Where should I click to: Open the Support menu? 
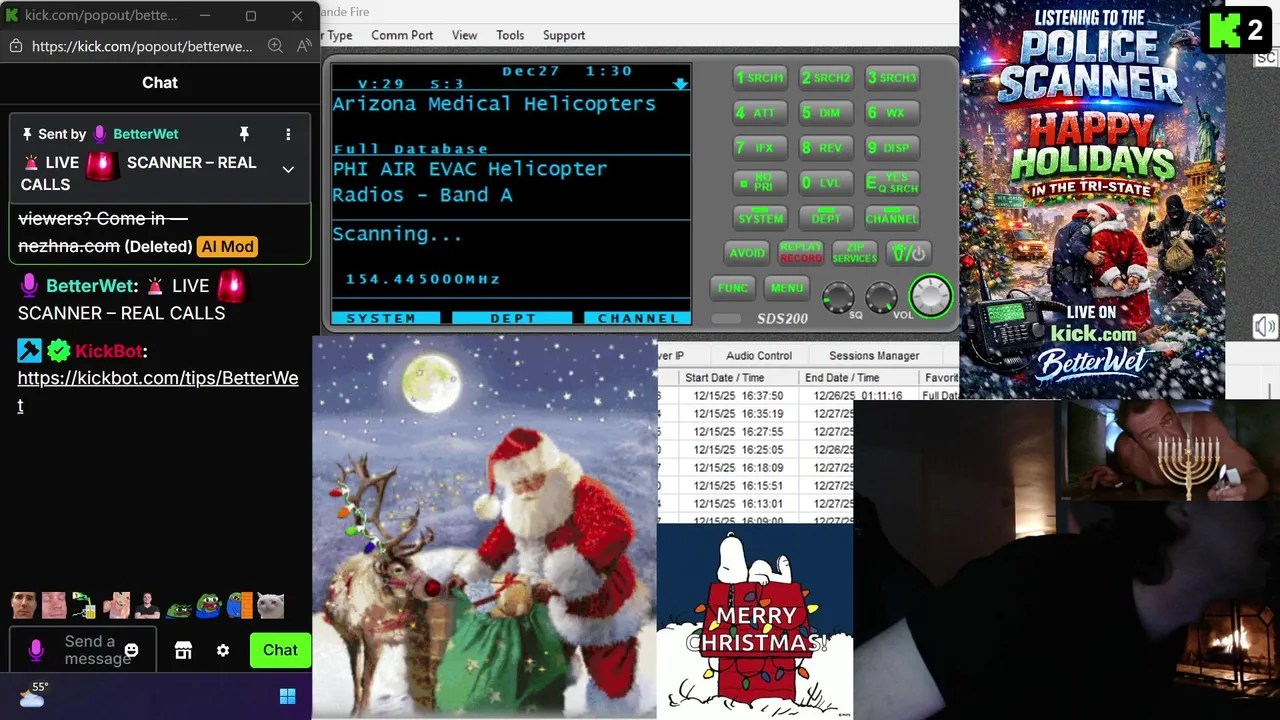click(564, 35)
